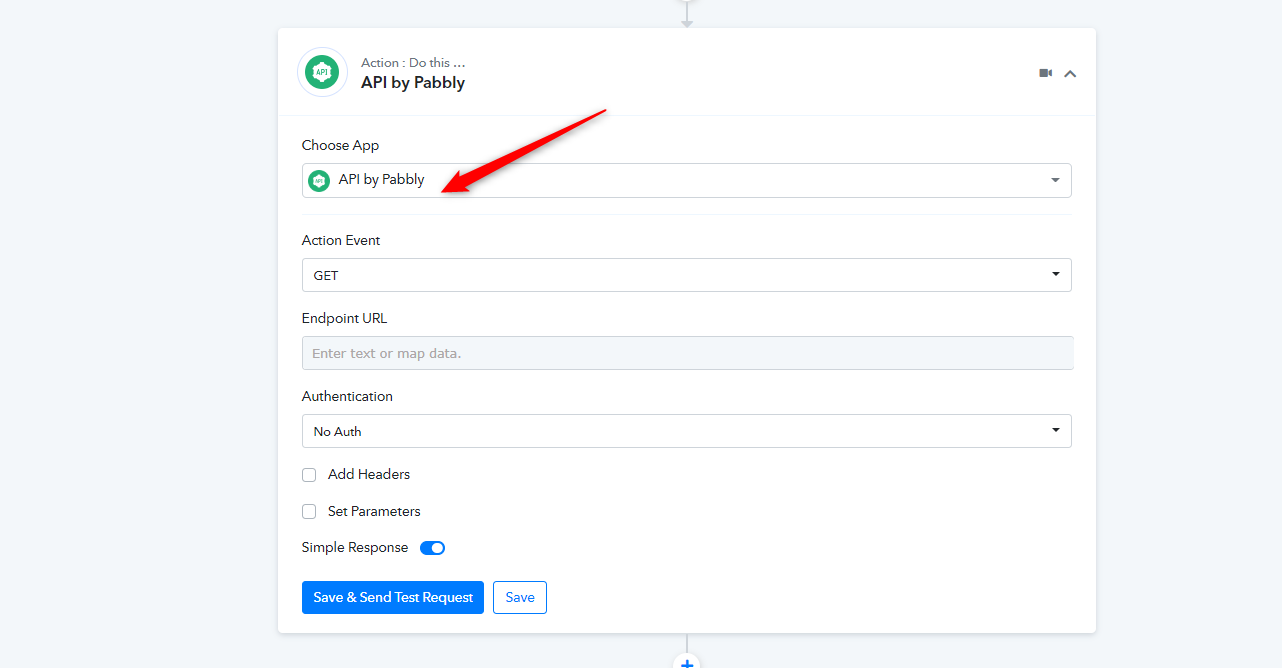Click the Endpoint URL input field
1282x668 pixels.
687,353
